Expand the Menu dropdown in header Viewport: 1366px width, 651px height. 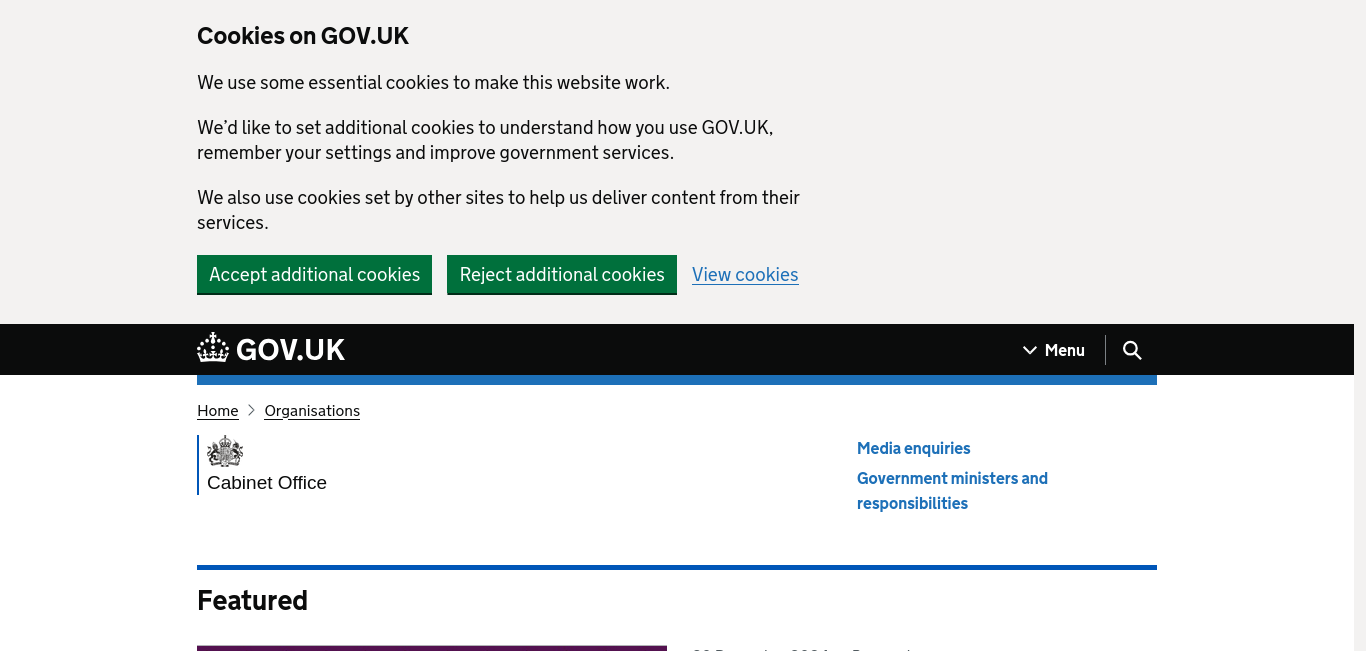[x=1054, y=350]
